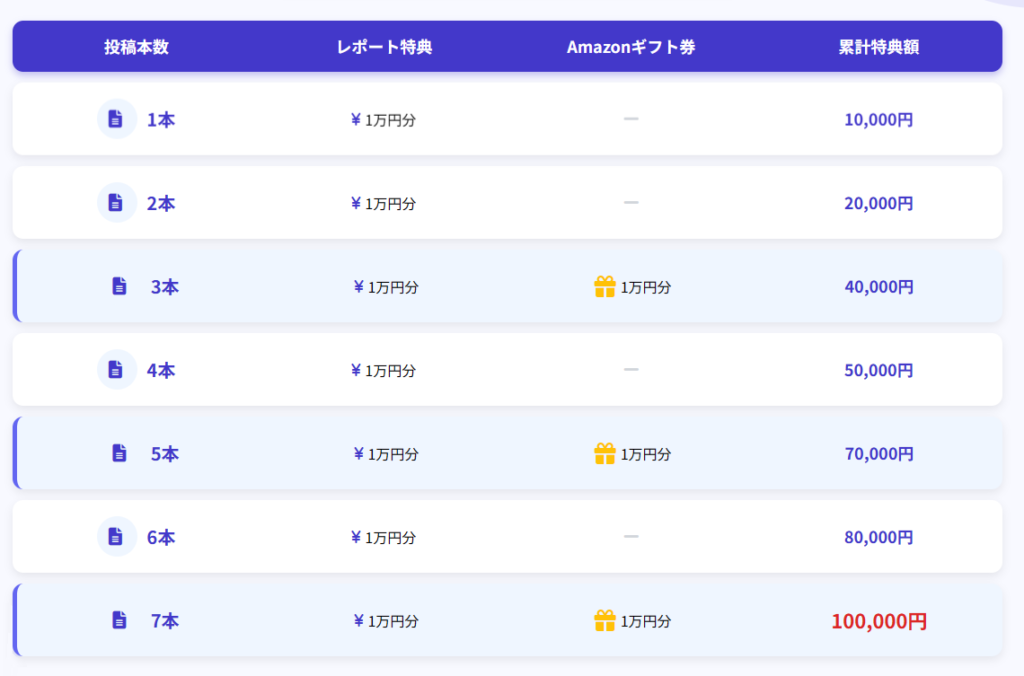Select the document icon in the 5本 row

tap(120, 454)
